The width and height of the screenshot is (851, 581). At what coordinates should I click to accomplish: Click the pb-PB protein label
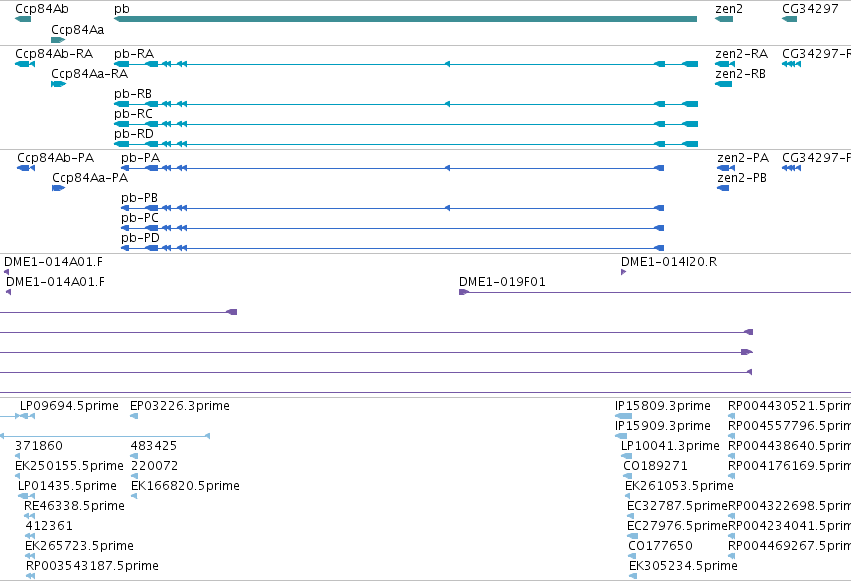139,198
